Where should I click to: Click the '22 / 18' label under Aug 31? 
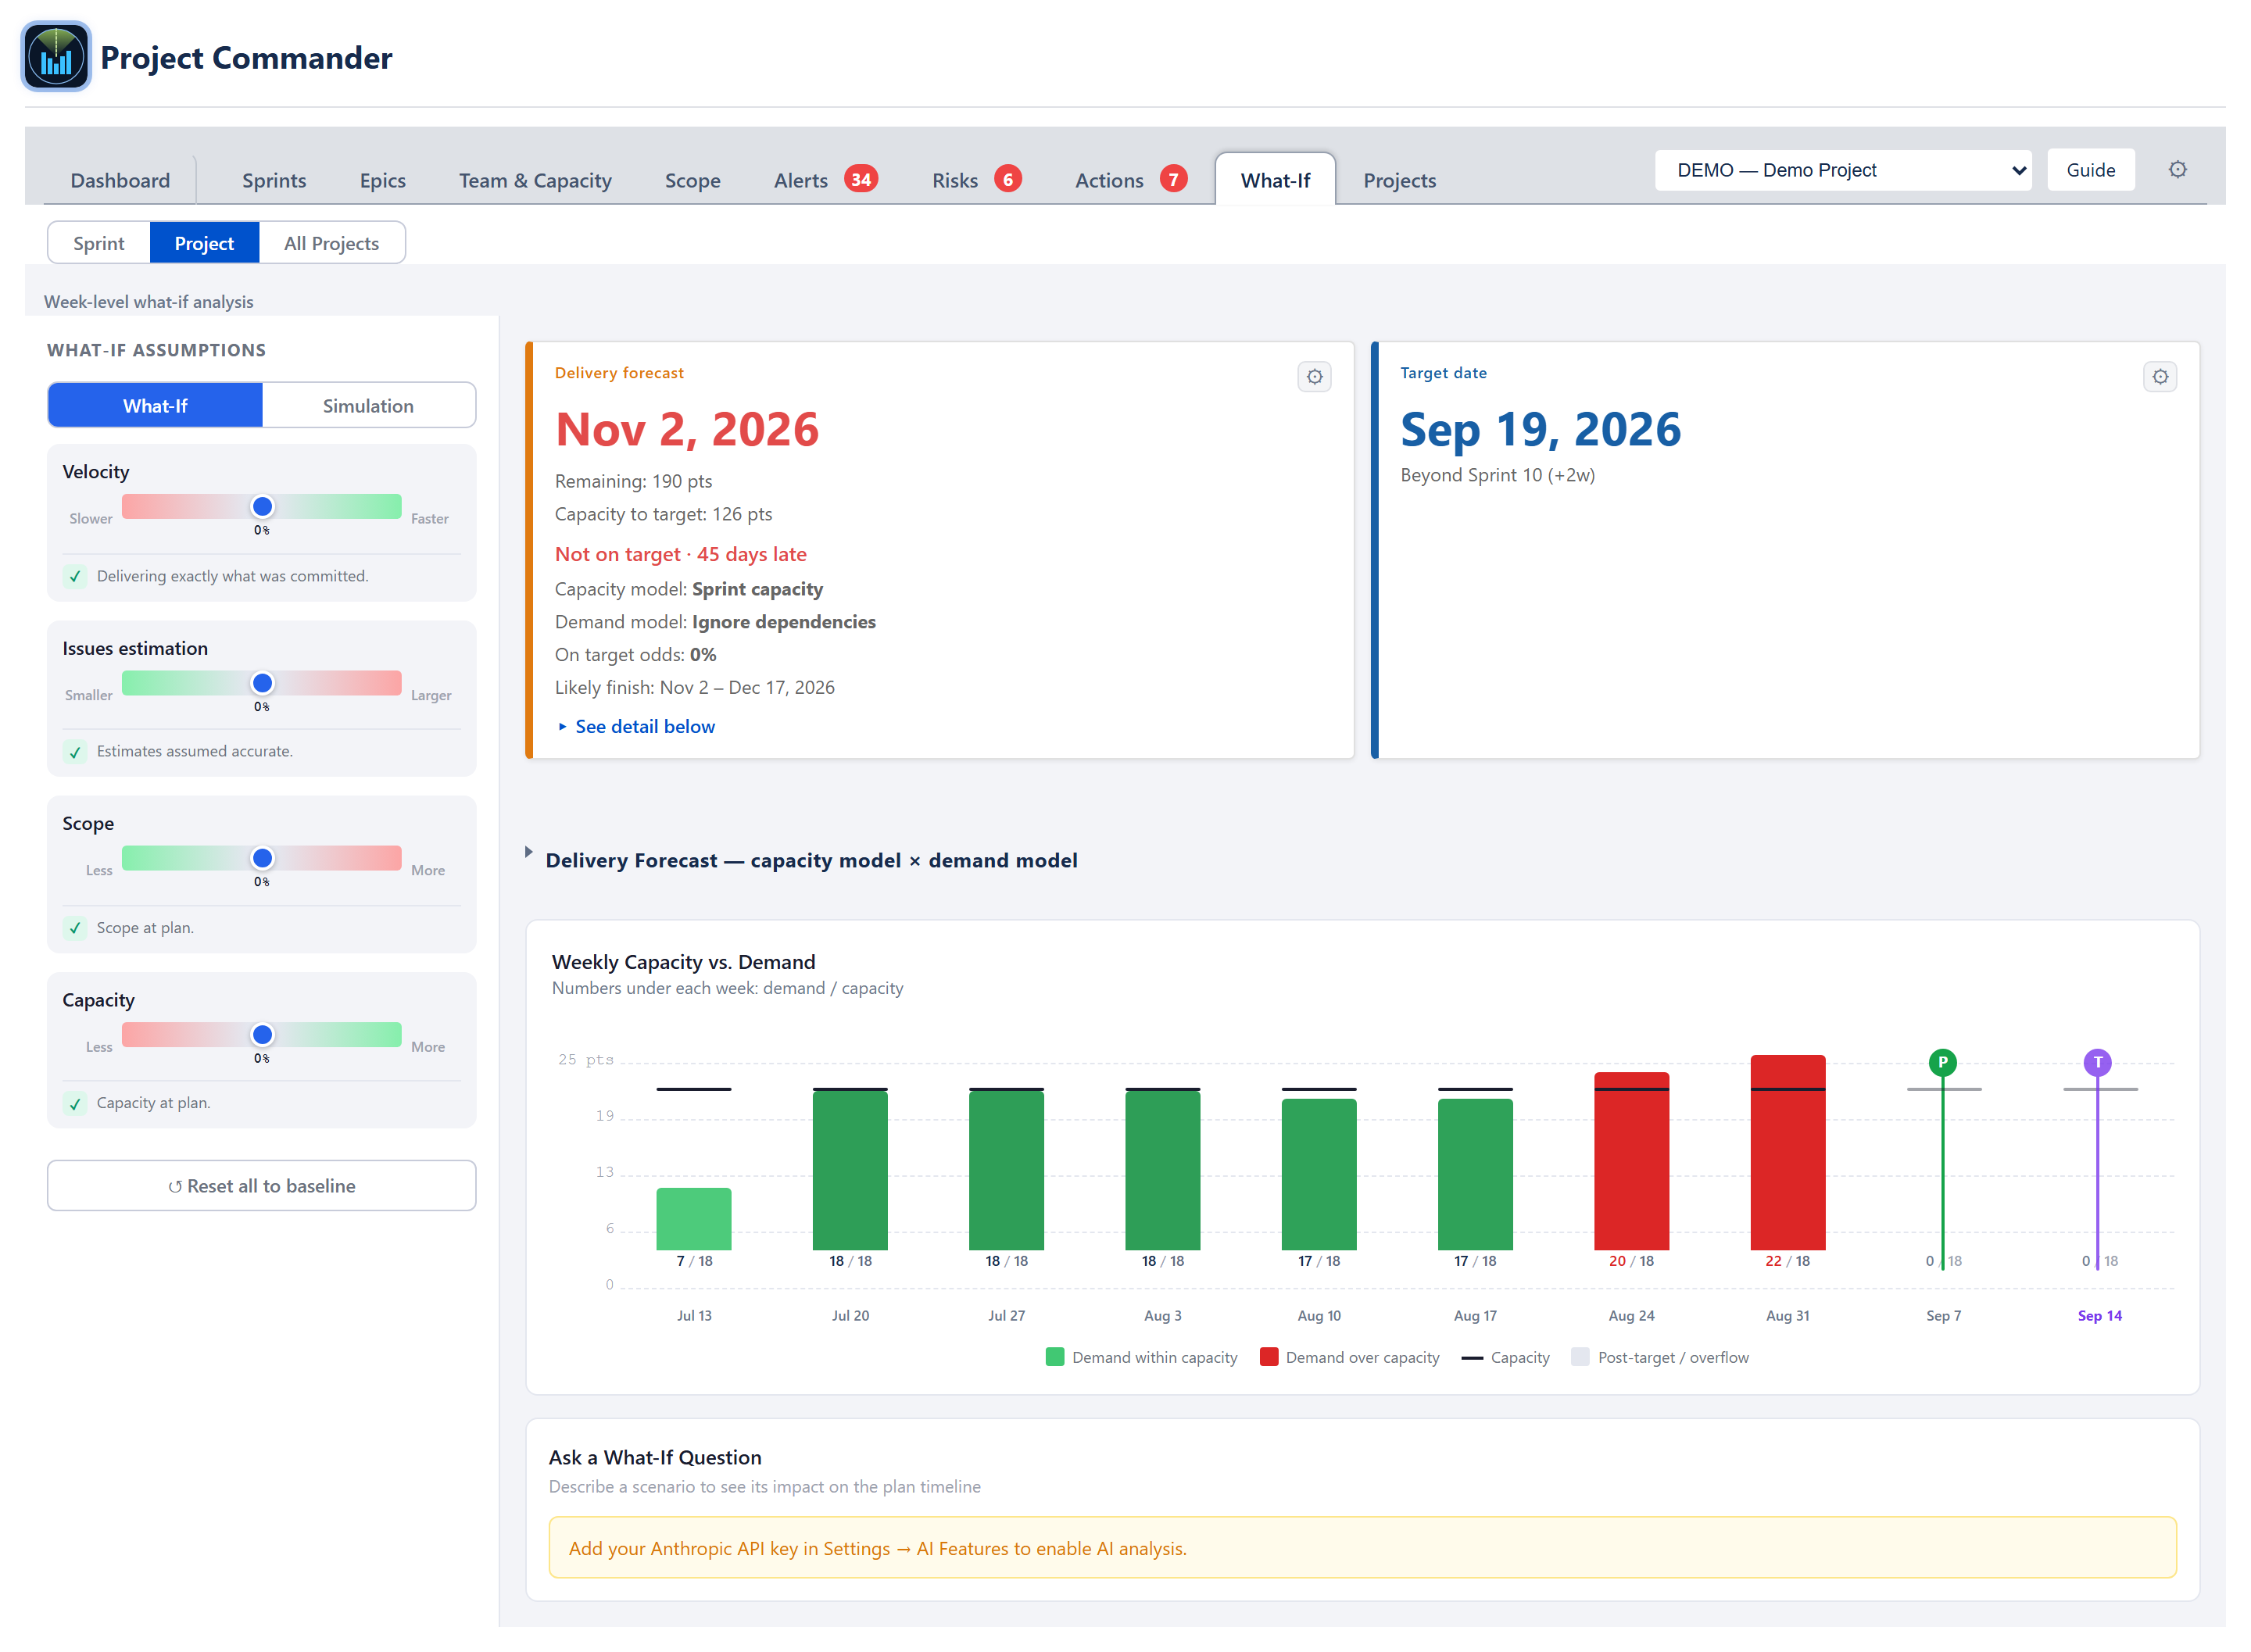(x=1787, y=1261)
